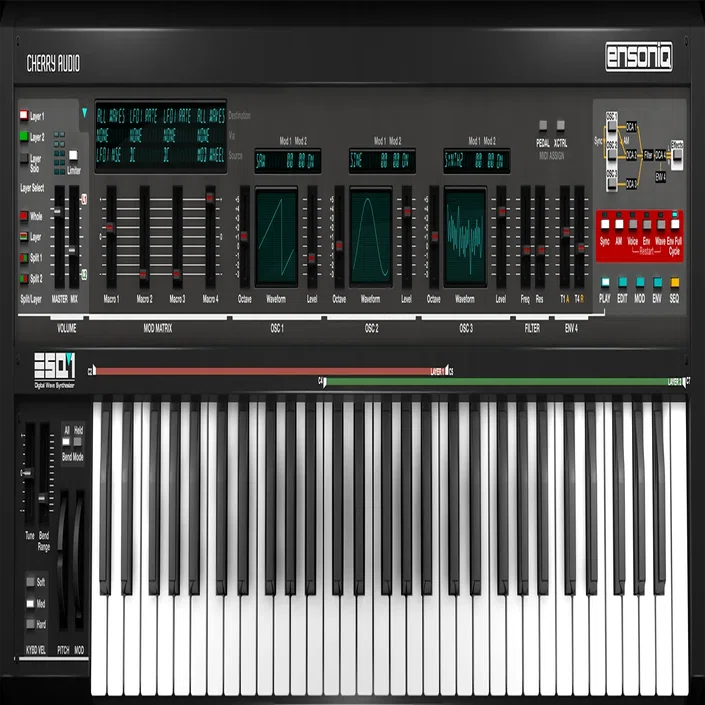
Task: Open the cyan dropdown triangle menu
Action: click(x=85, y=113)
